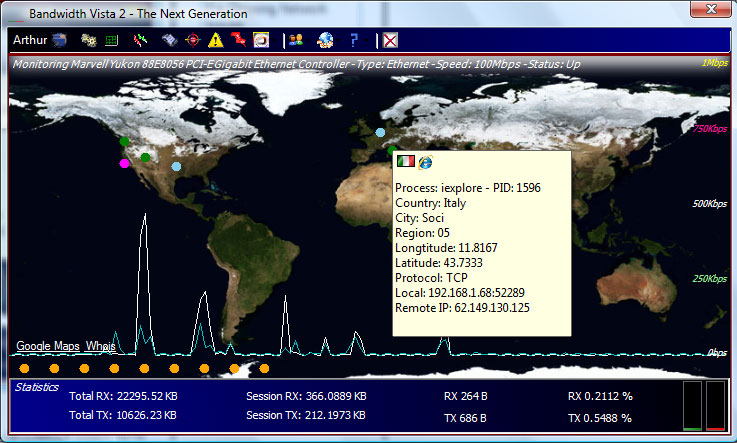737x443 pixels.
Task: Click the 'RX 264 B' reading
Action: tap(465, 396)
